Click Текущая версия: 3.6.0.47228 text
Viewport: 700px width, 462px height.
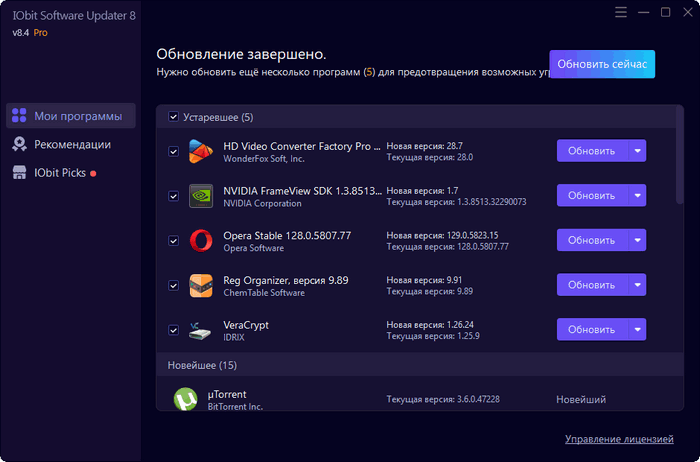click(x=443, y=399)
